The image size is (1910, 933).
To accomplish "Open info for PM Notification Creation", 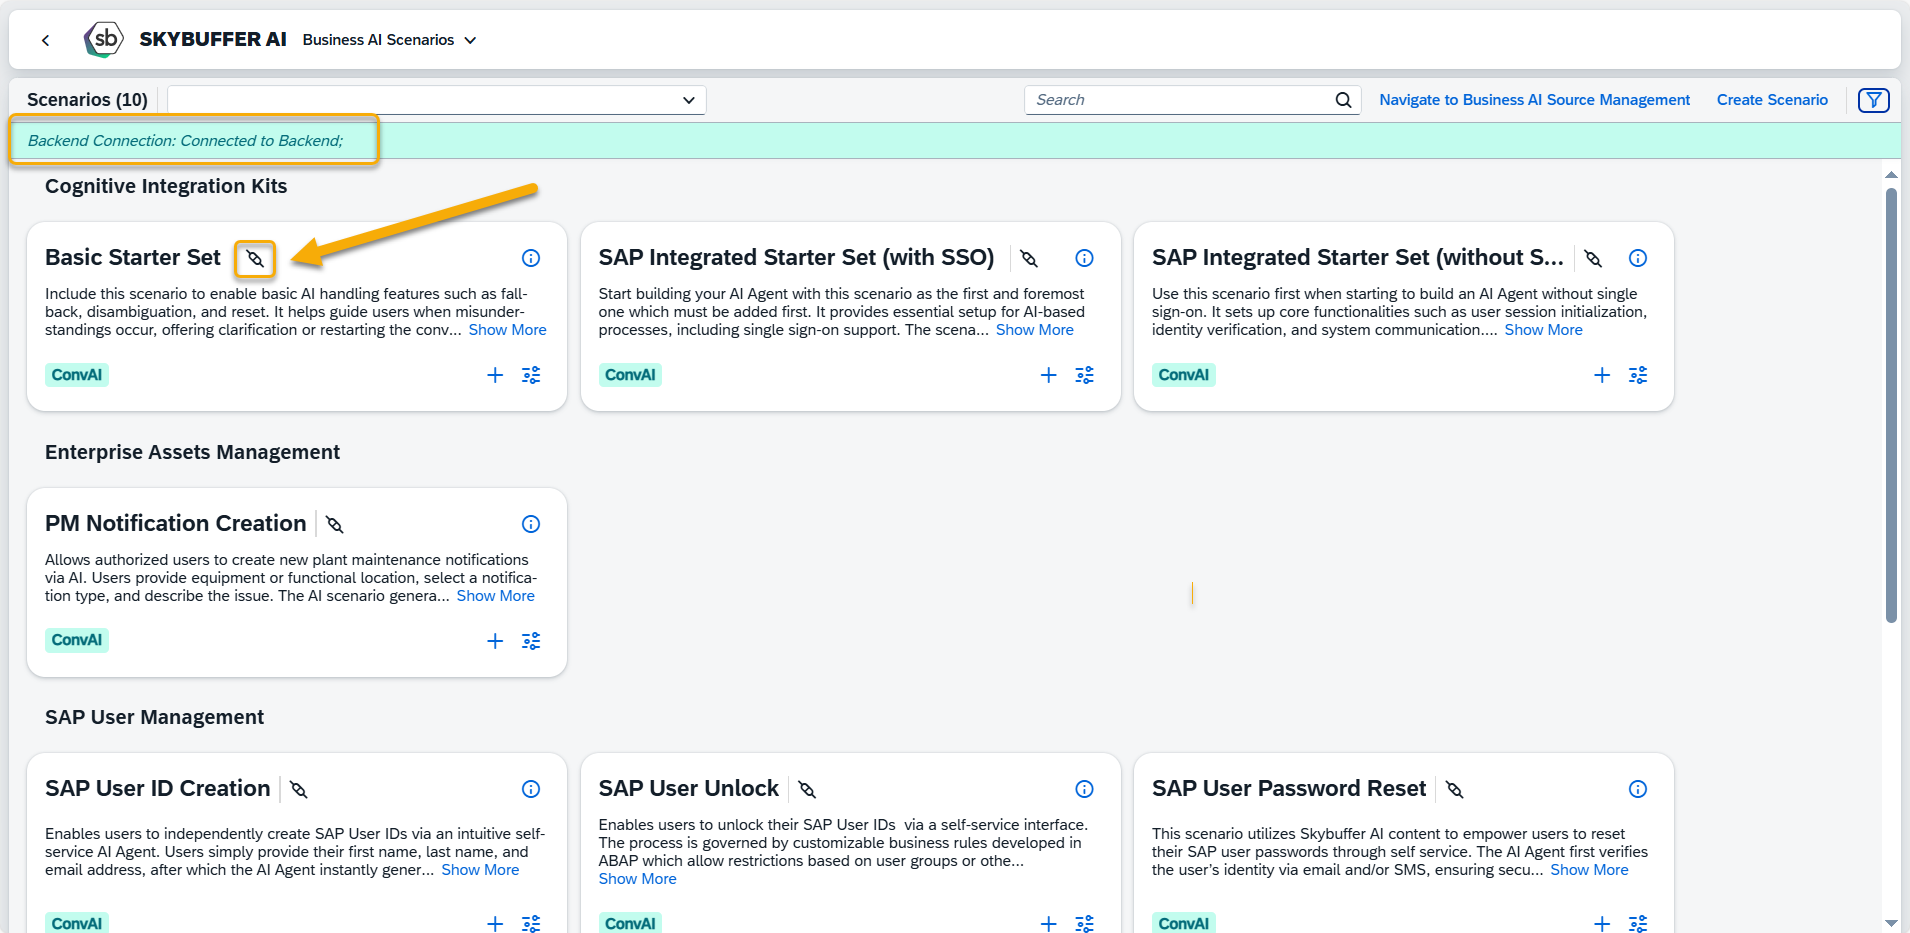I will point(531,524).
